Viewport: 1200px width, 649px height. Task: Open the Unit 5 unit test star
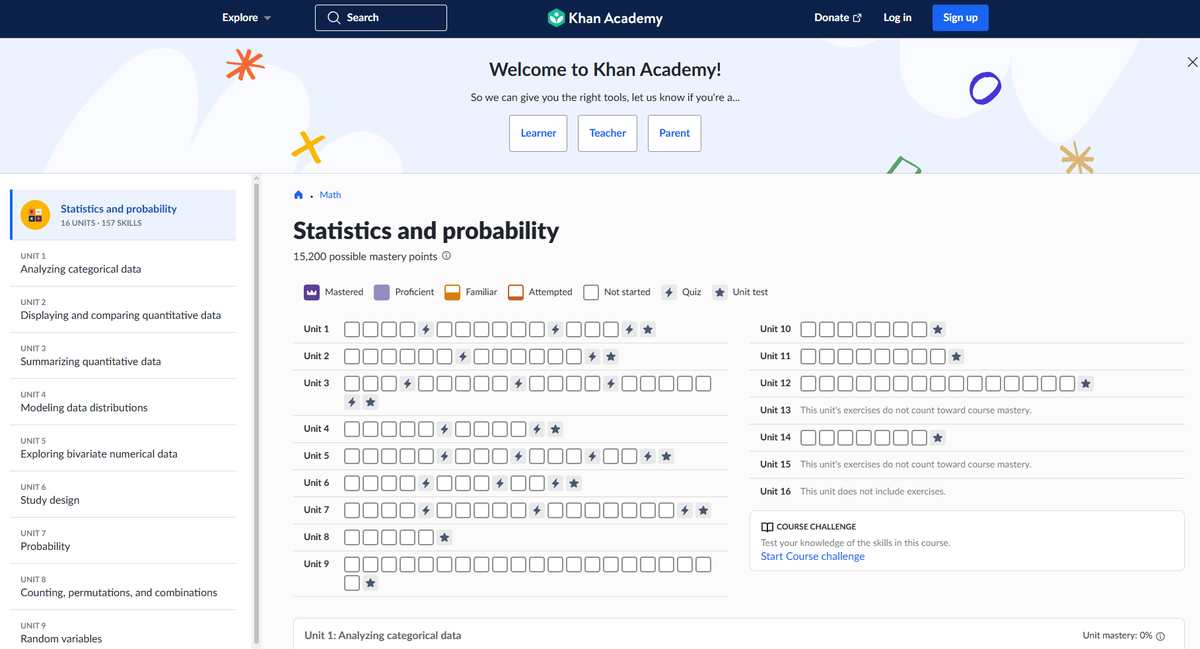(x=666, y=456)
